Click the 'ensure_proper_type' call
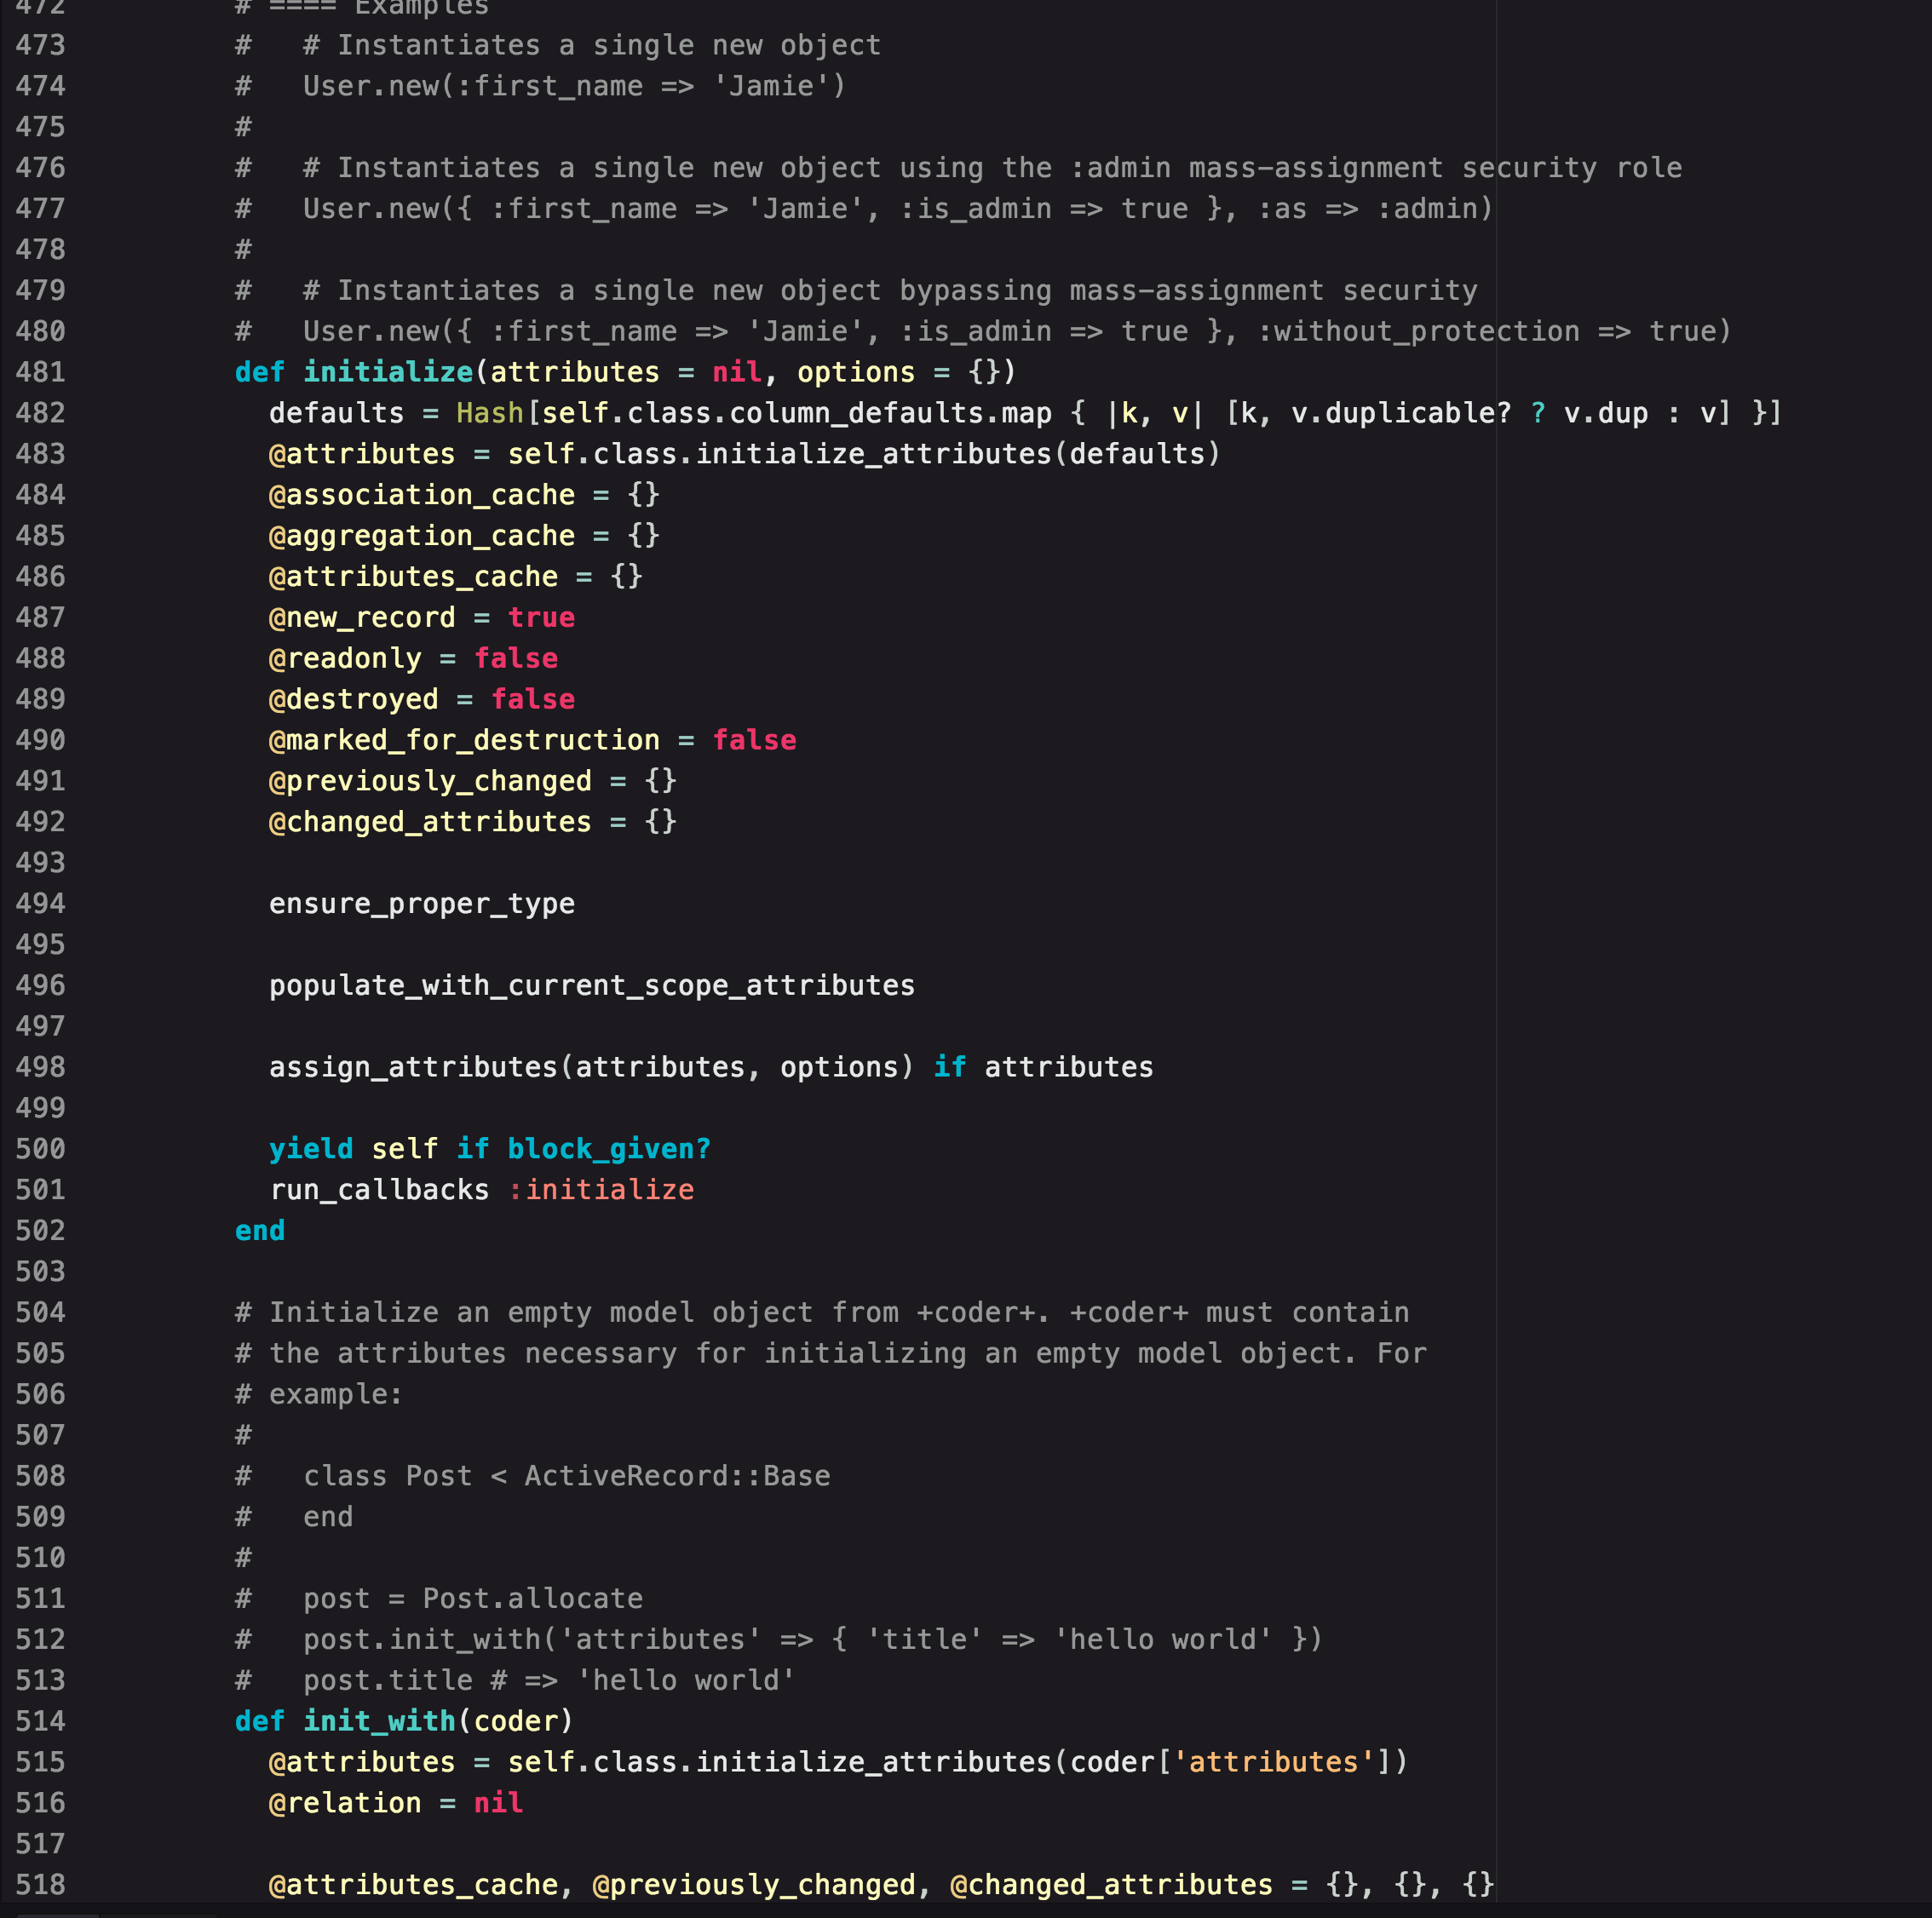The height and width of the screenshot is (1918, 1932). point(421,903)
